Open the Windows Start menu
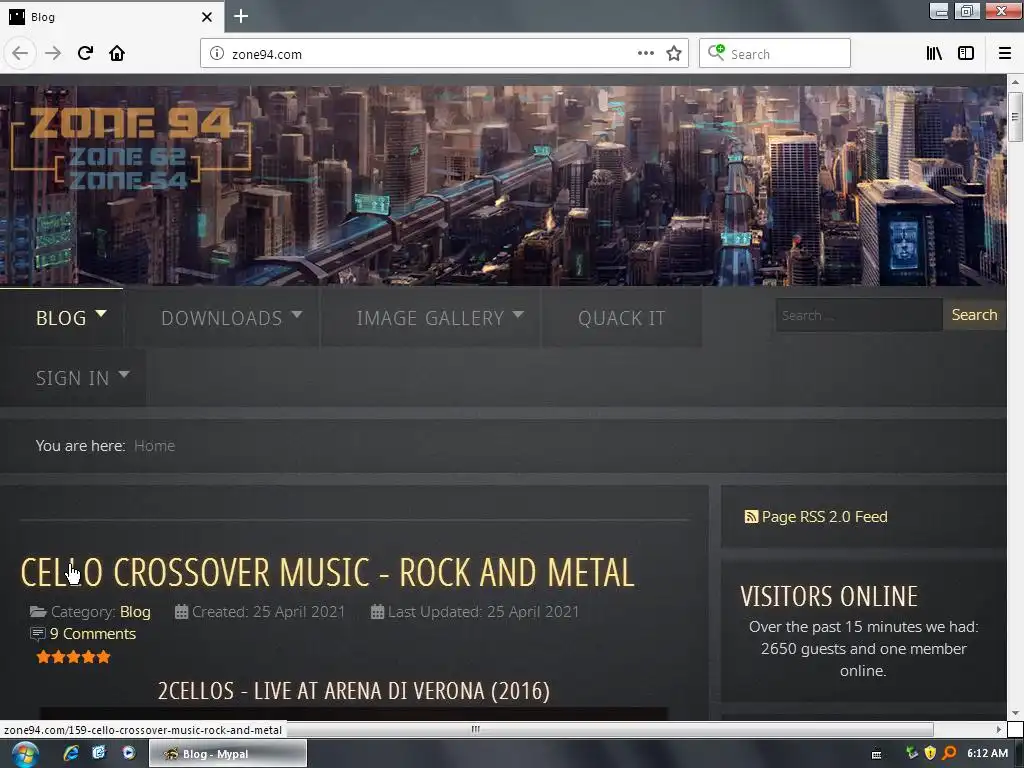The image size is (1024, 768). coord(24,754)
